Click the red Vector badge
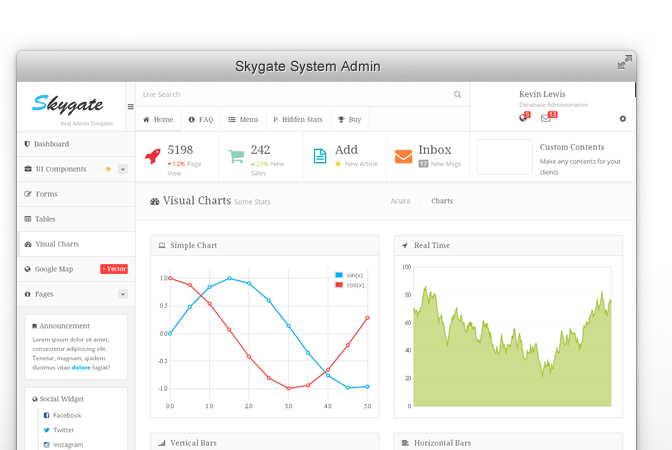This screenshot has width=672, height=450. (x=114, y=269)
